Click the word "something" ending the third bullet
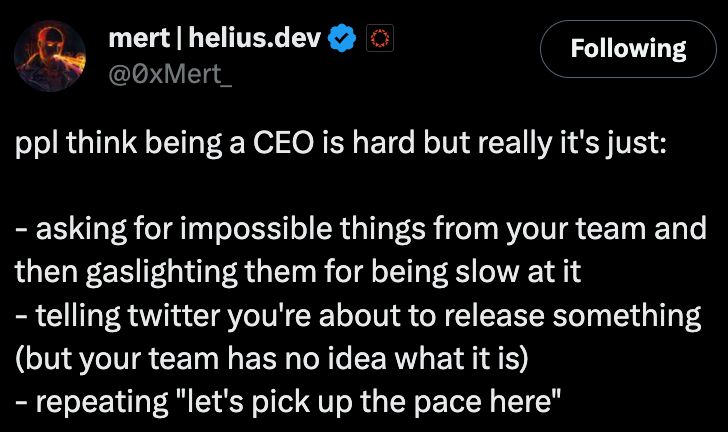 click(627, 317)
